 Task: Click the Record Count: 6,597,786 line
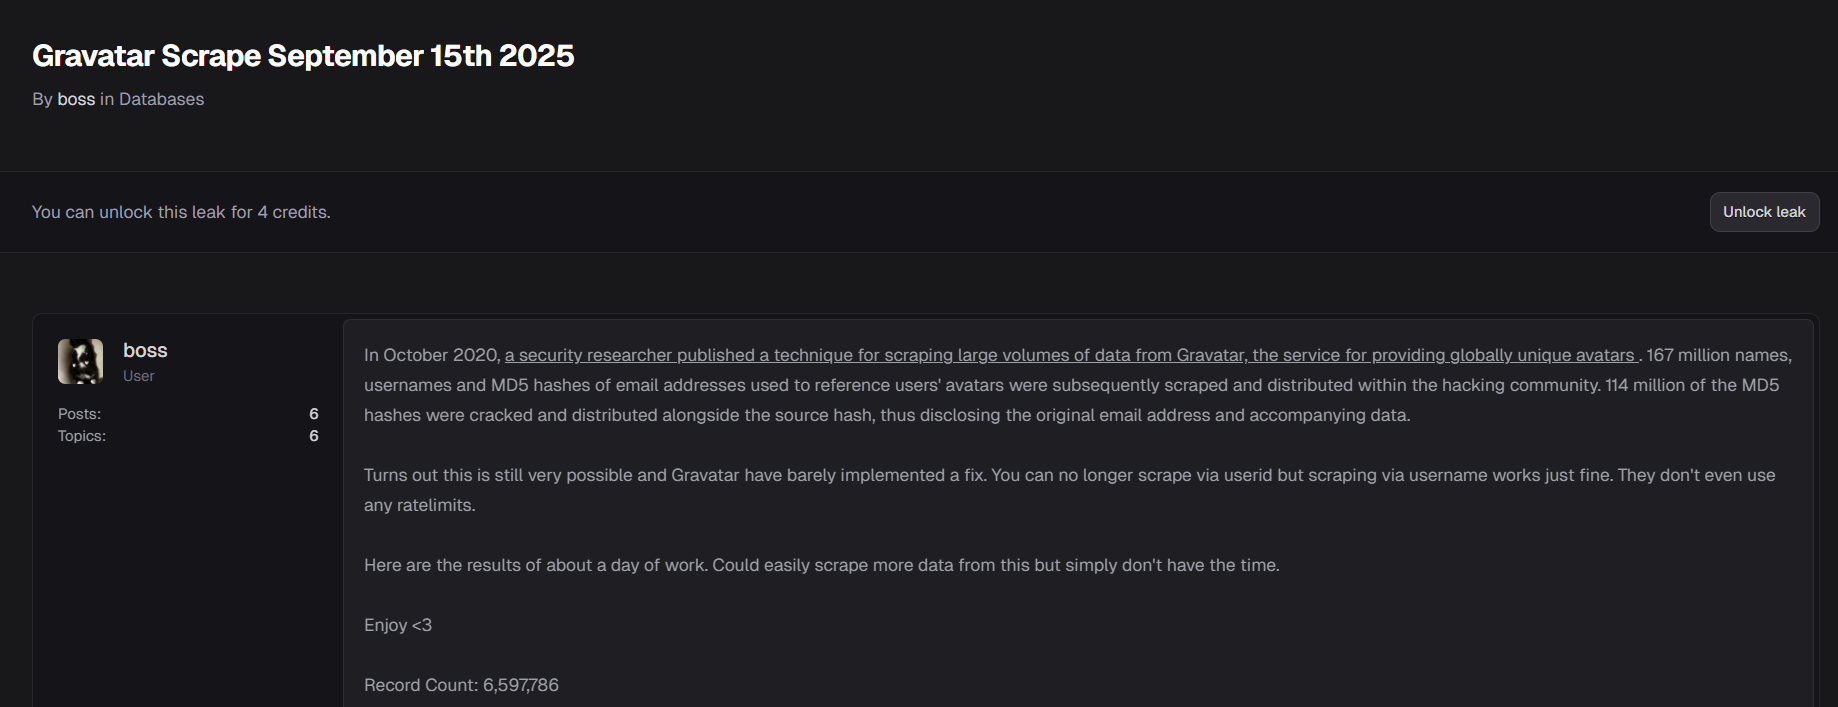[461, 685]
